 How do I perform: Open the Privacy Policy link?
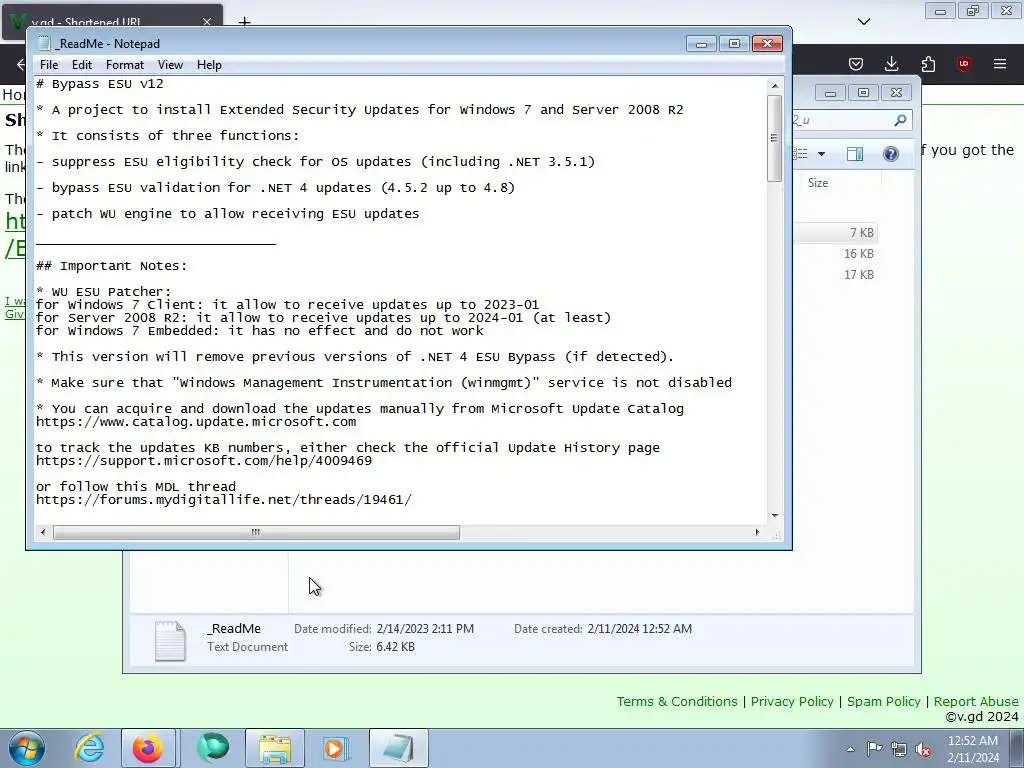[x=792, y=701]
